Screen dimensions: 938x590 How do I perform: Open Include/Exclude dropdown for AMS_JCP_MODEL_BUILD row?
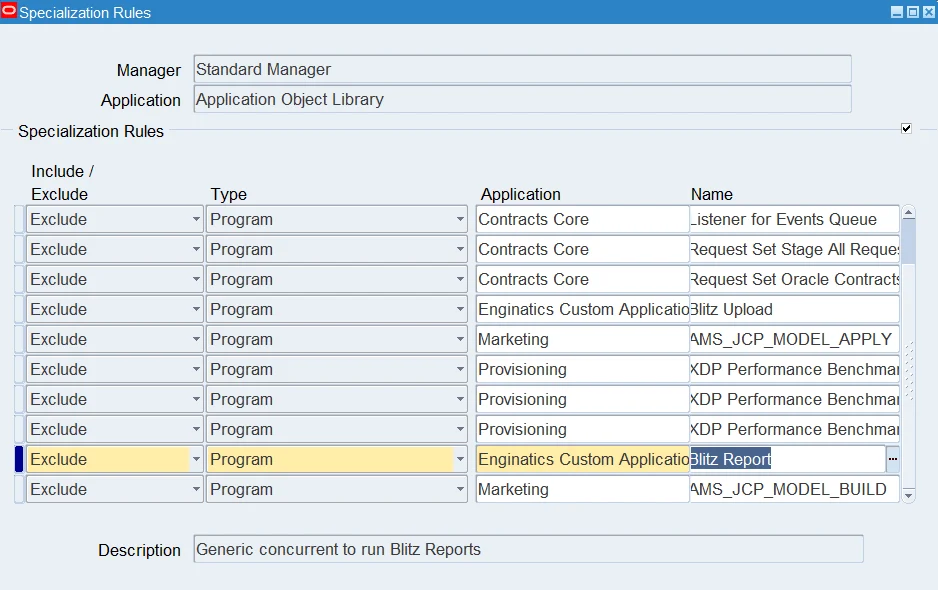(196, 489)
